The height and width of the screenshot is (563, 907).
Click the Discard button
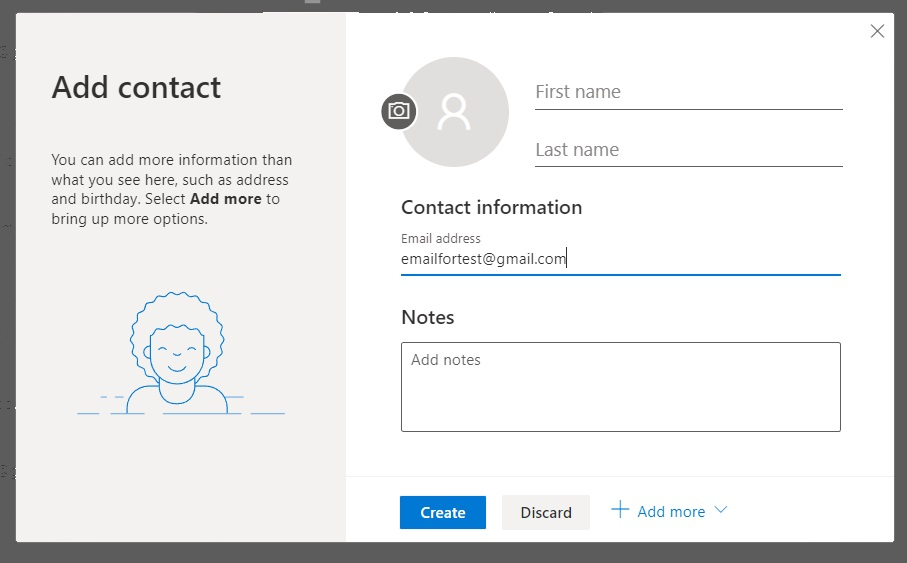(545, 512)
